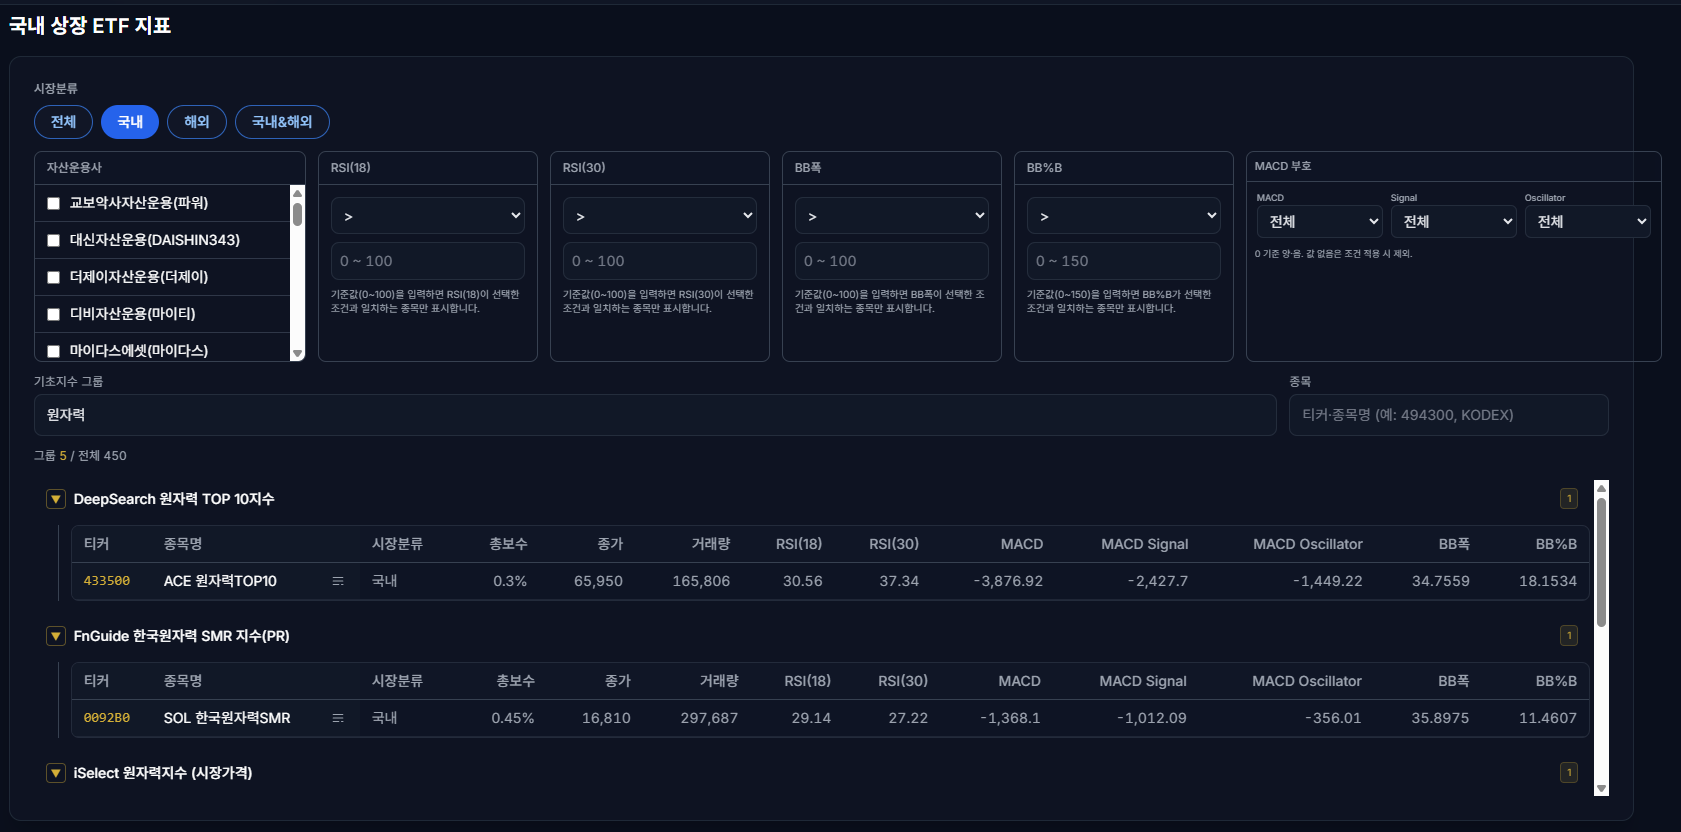This screenshot has height=832, width=1681.
Task: Click 기초지수 그룹 search field with 원자력
Action: click(655, 415)
